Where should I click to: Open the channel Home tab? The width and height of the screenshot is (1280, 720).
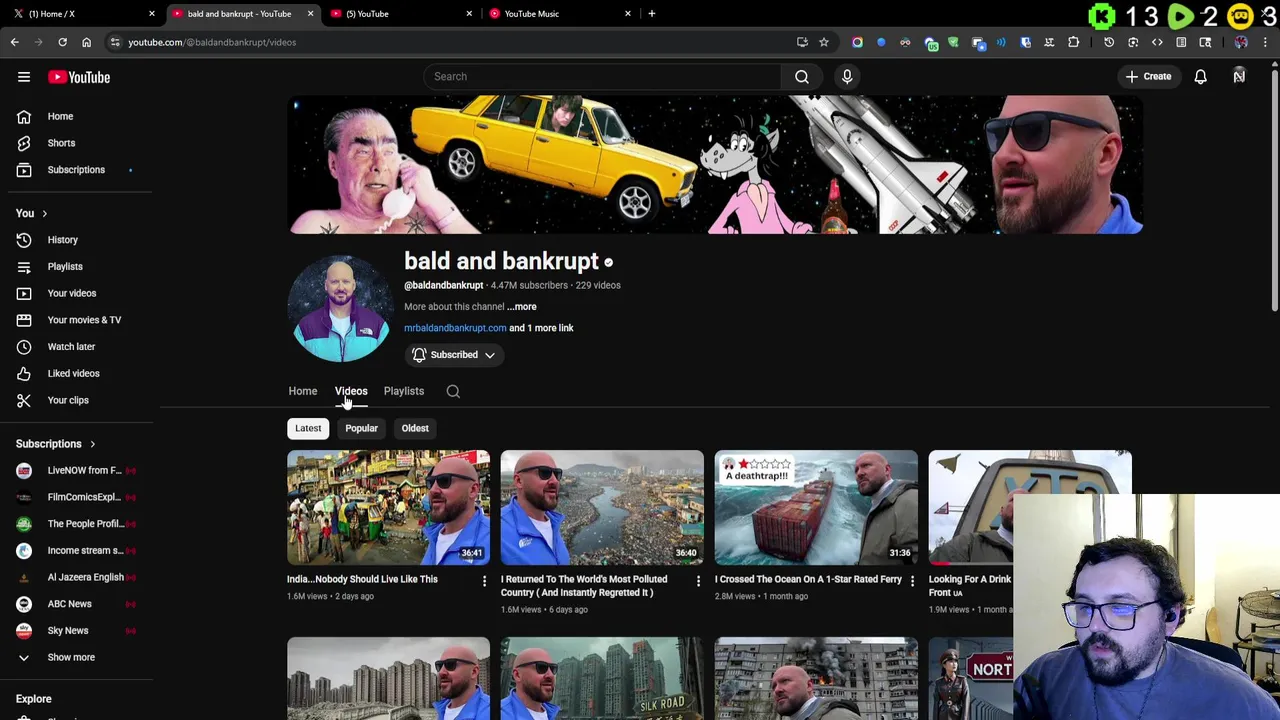[303, 391]
